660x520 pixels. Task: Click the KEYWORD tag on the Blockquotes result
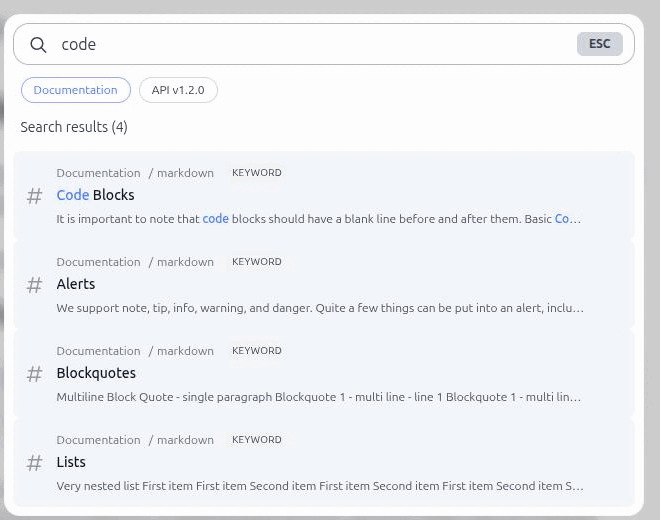click(257, 351)
